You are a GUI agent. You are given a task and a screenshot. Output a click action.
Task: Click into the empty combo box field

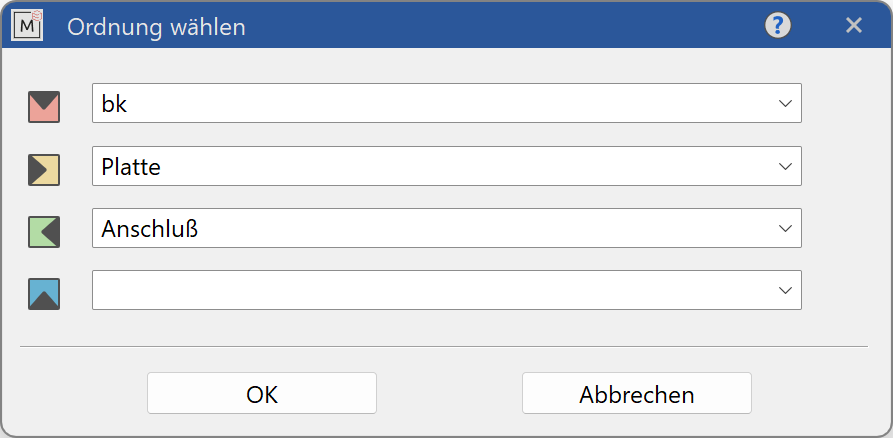tap(400, 290)
